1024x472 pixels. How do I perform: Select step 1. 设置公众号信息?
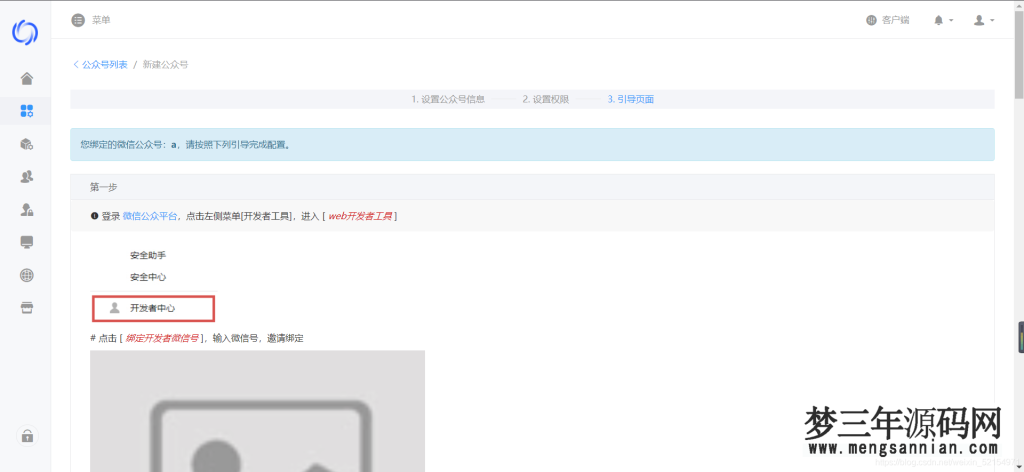tap(448, 99)
